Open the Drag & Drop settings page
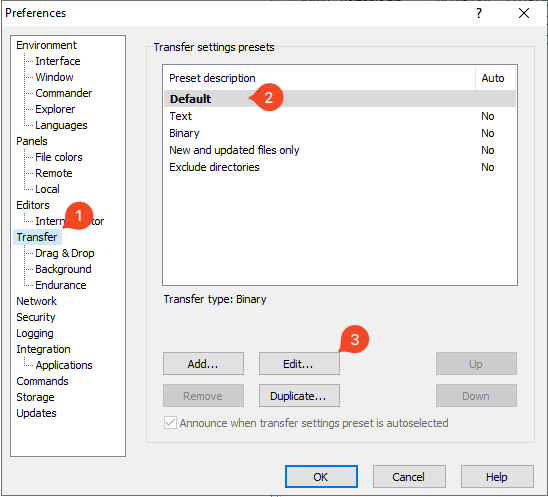 pos(65,253)
